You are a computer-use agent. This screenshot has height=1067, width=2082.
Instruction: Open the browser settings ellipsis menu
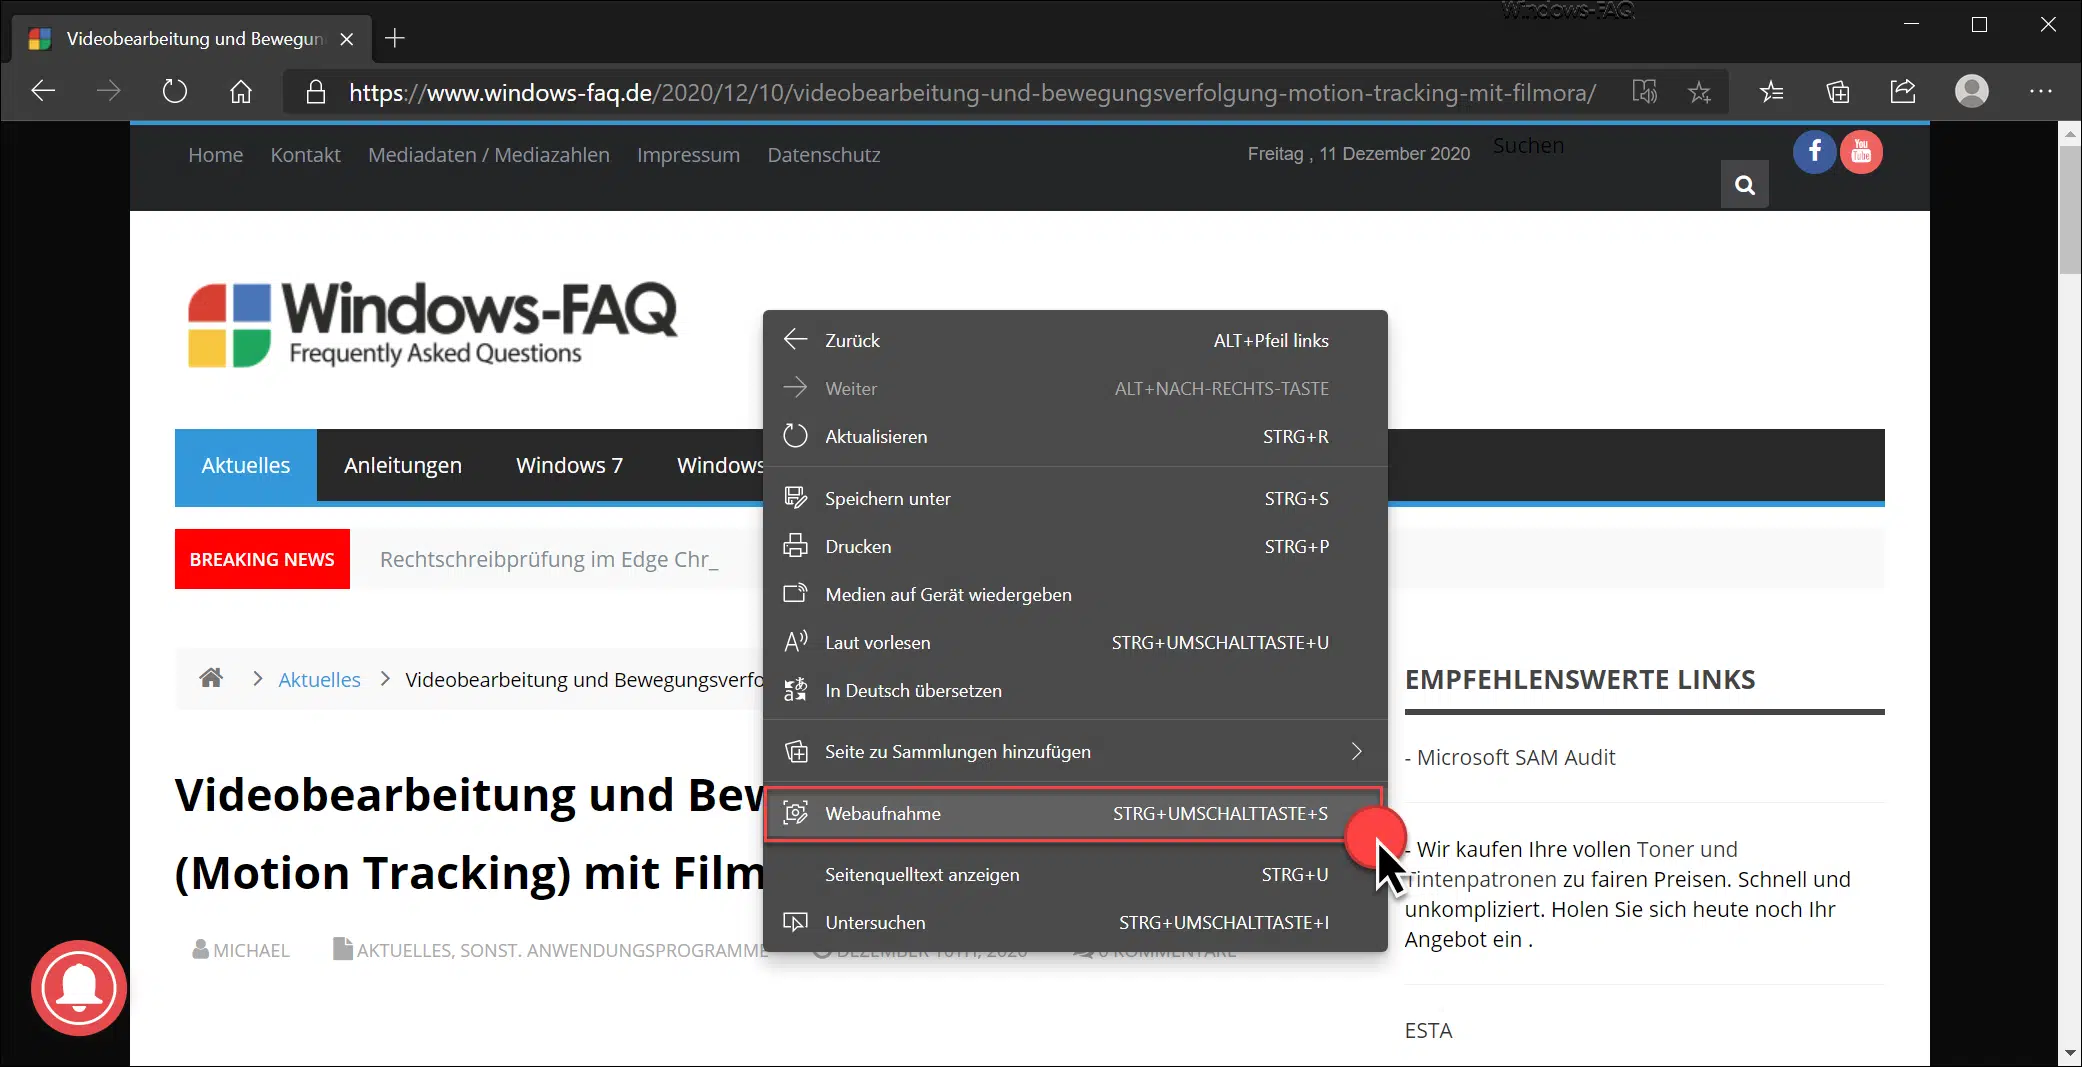pyautogui.click(x=2040, y=92)
